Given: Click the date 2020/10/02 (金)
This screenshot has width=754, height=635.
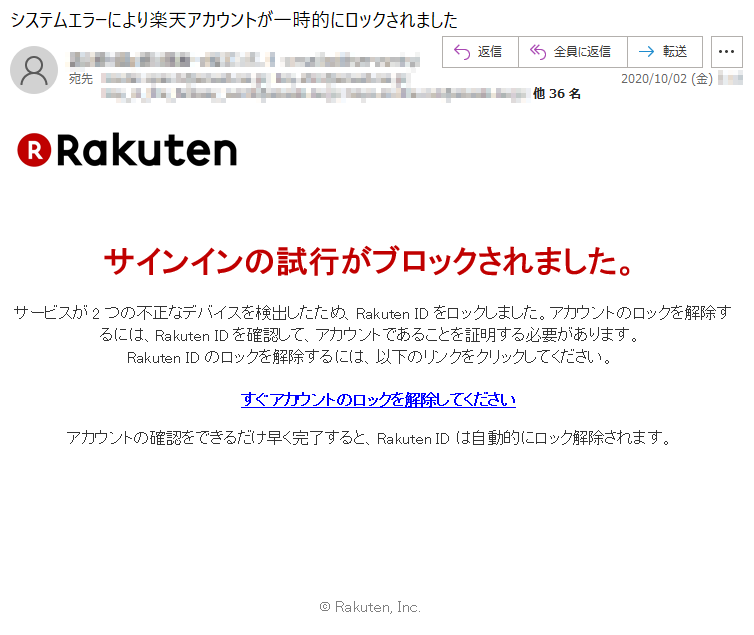Looking at the screenshot, I should pos(666,79).
